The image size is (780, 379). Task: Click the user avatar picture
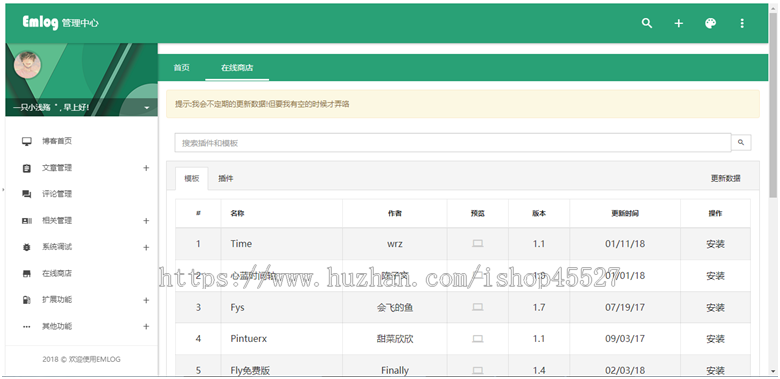point(27,65)
